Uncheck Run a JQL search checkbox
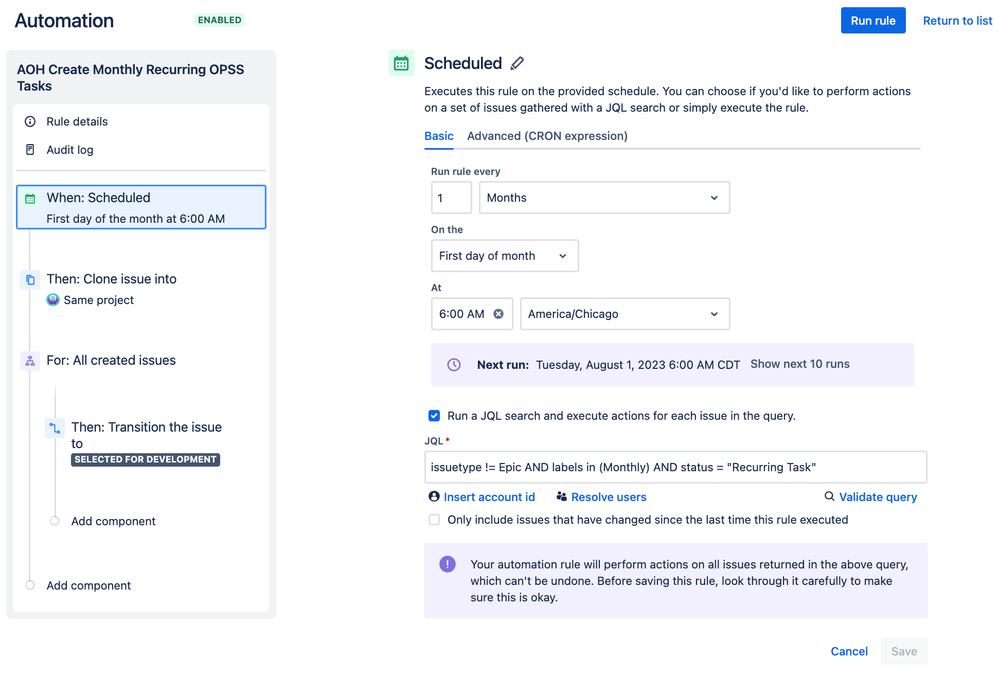Screen dimensions: 999x676 coord(434,415)
